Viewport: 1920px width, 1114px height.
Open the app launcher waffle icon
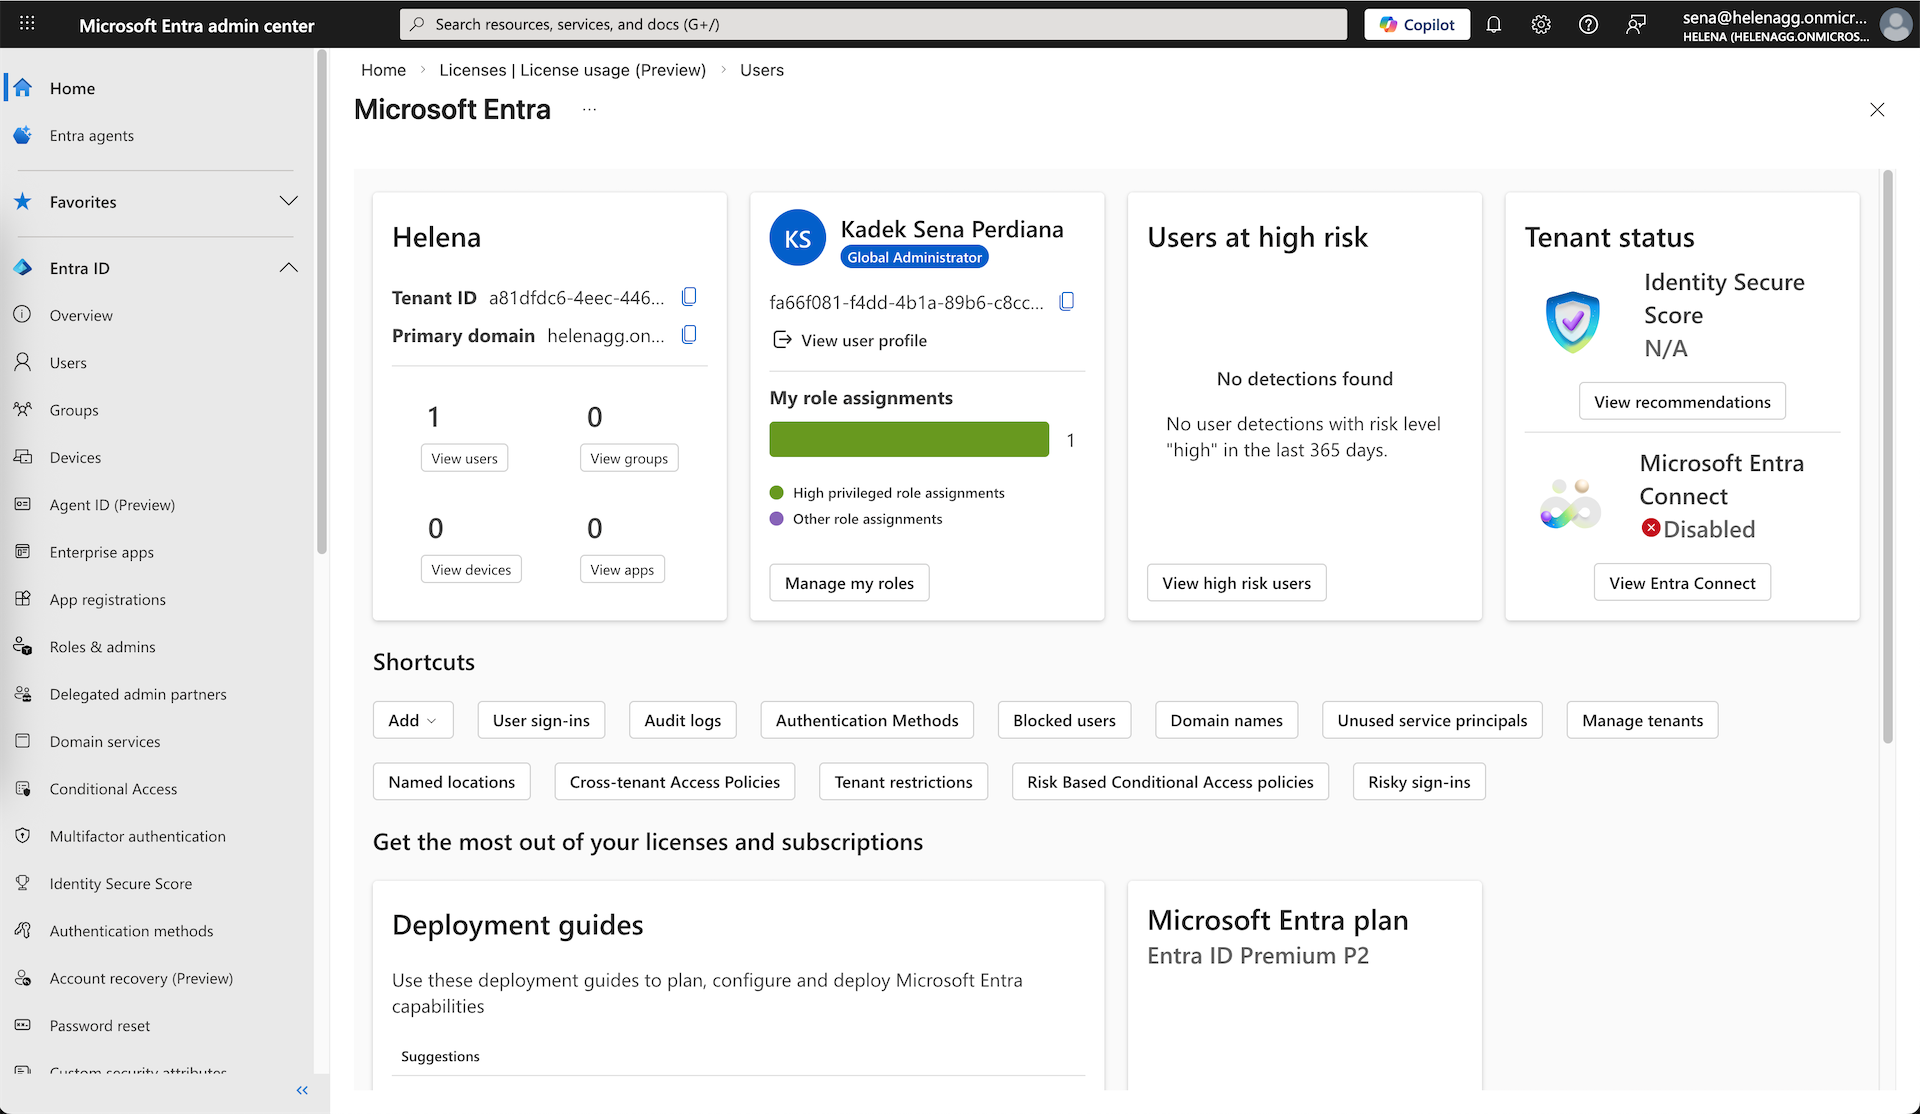click(x=27, y=24)
